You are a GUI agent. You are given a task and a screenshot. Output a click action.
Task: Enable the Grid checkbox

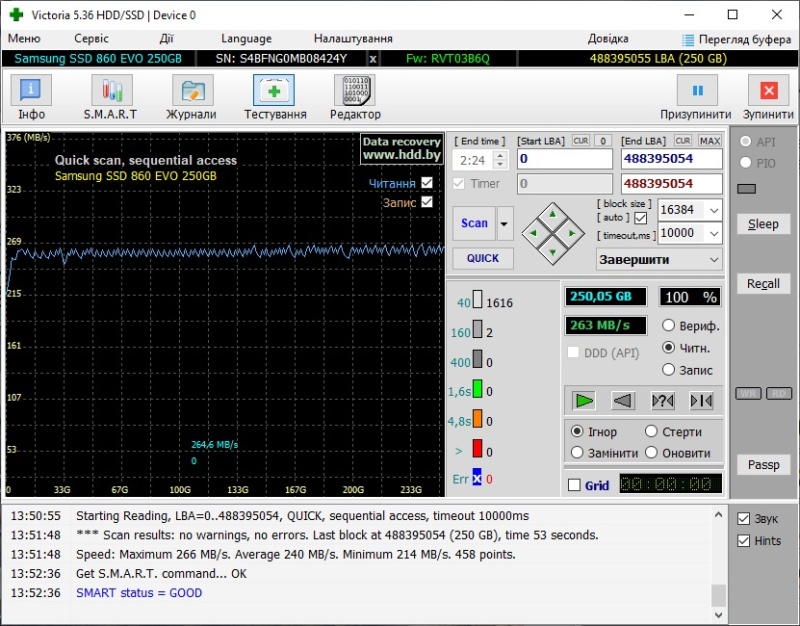[574, 485]
